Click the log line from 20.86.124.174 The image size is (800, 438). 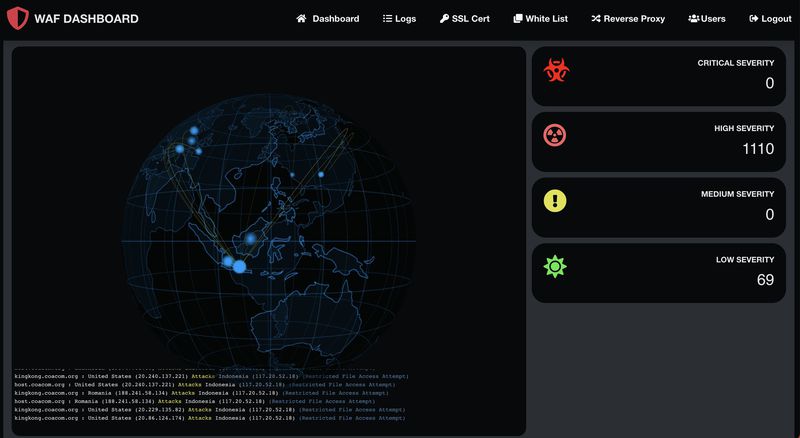pos(210,418)
